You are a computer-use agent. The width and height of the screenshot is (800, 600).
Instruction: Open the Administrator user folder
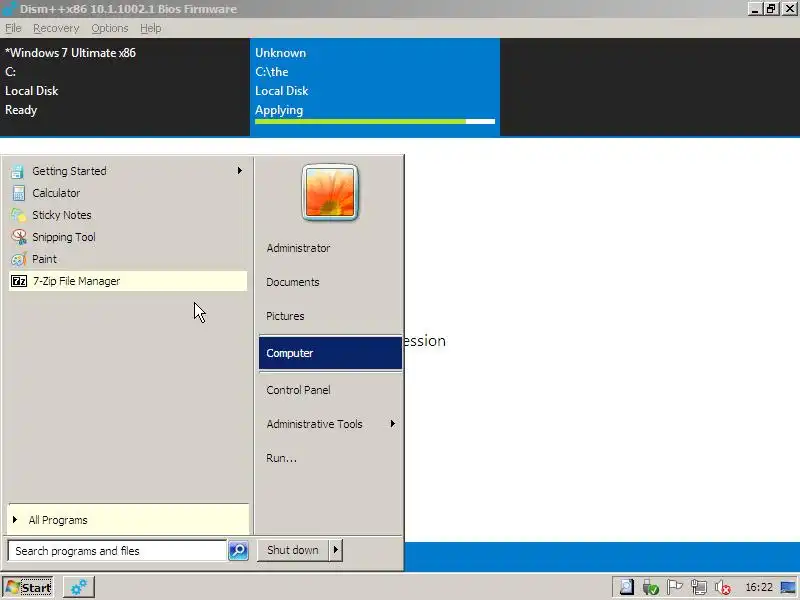(330, 248)
